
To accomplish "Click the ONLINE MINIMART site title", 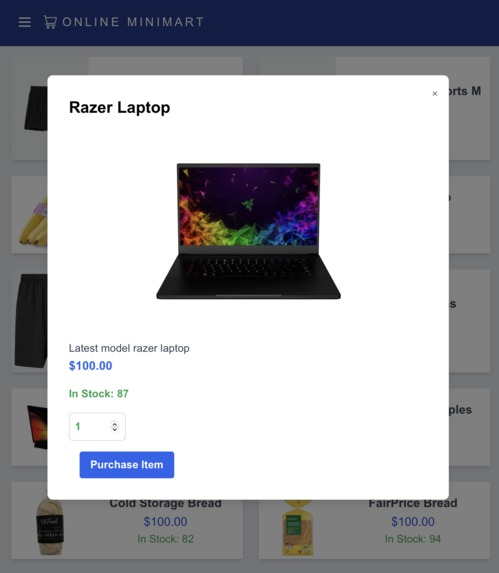I will pyautogui.click(x=133, y=22).
